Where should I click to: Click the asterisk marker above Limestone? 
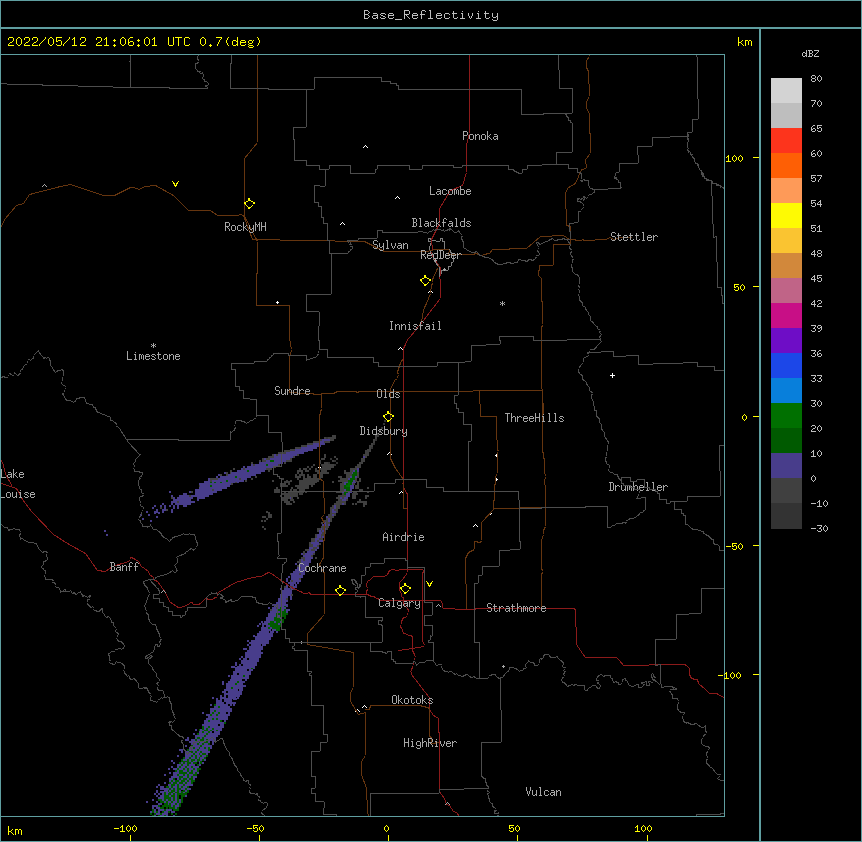[153, 346]
